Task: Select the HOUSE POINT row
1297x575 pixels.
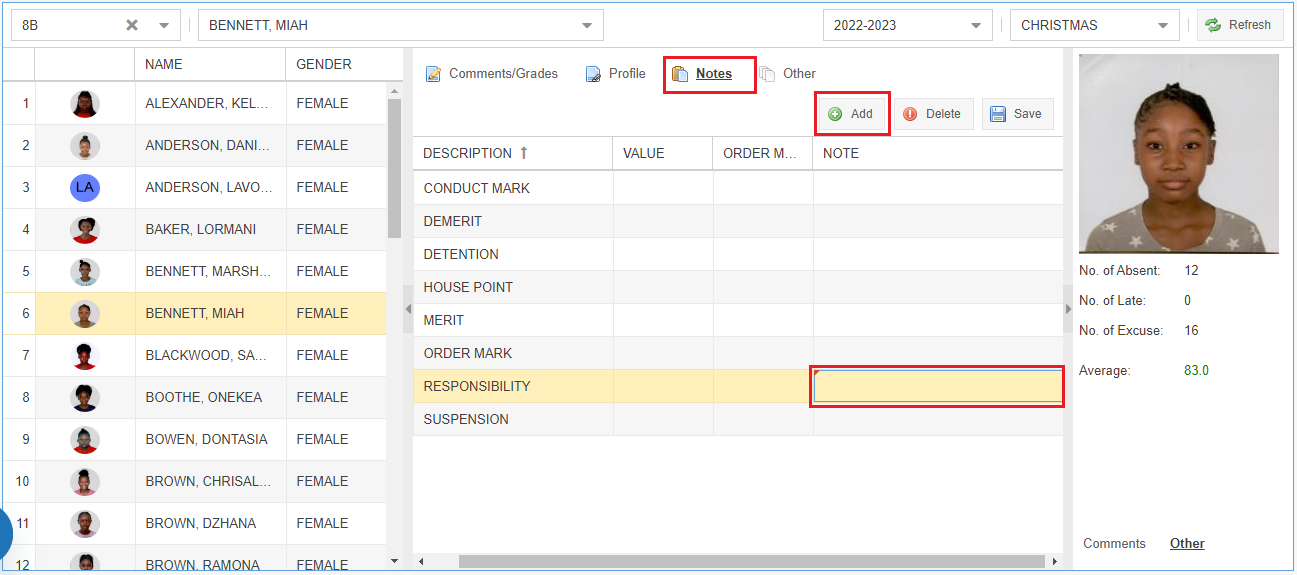Action: point(738,287)
